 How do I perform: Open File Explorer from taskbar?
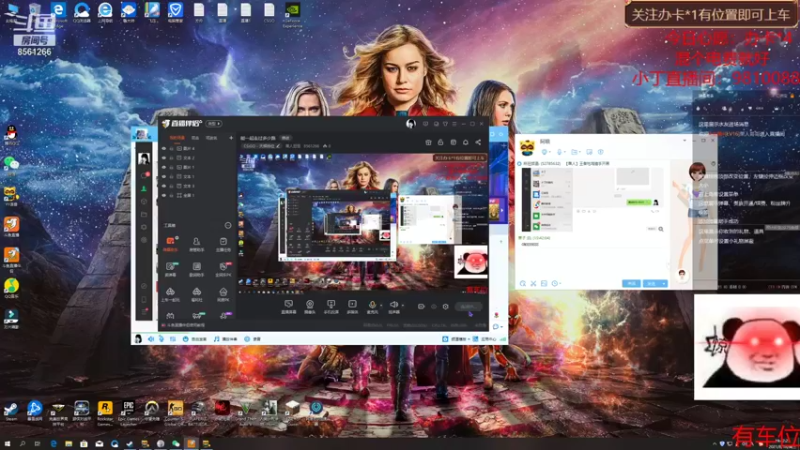(68, 444)
